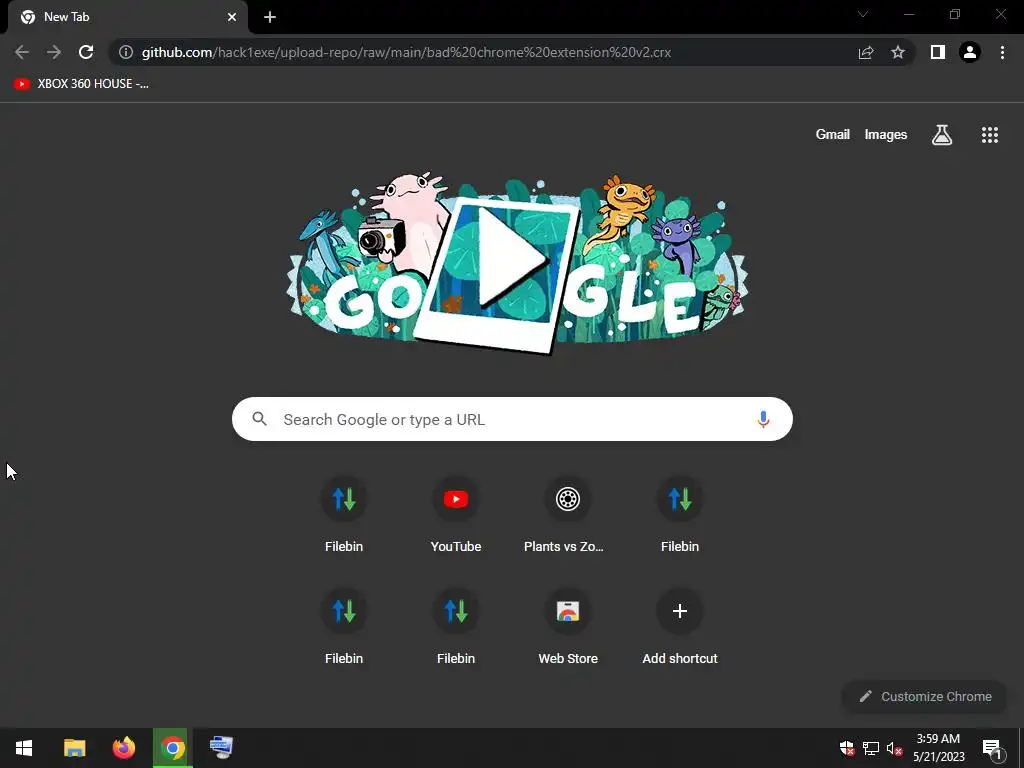Open the XBOX 360 HOUSE bookmark

point(82,84)
